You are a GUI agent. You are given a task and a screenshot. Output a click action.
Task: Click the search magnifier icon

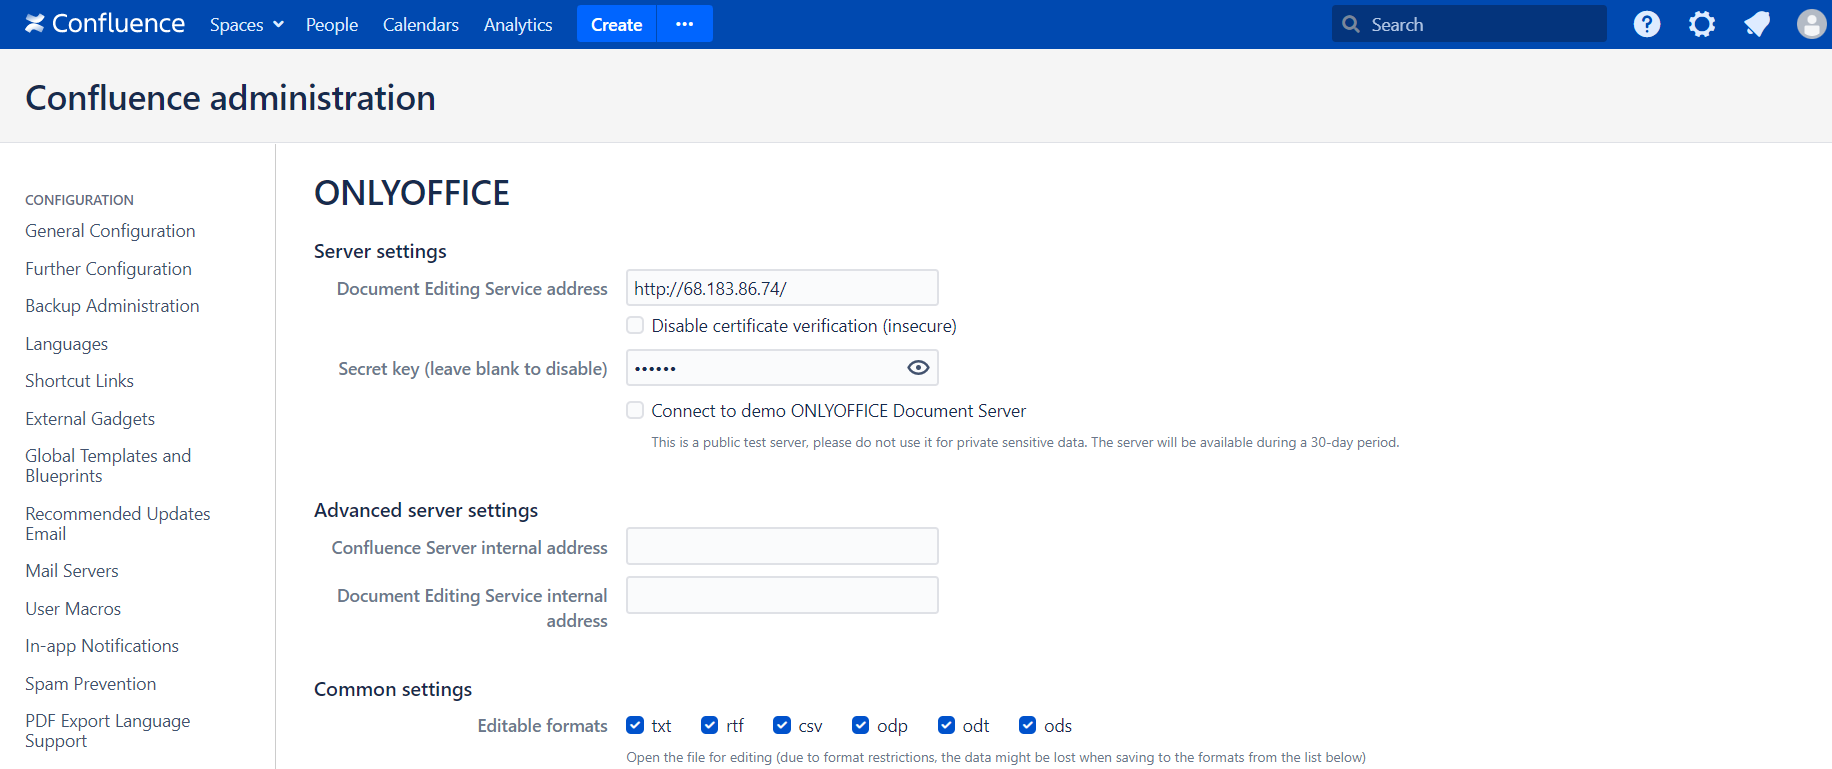1351,24
